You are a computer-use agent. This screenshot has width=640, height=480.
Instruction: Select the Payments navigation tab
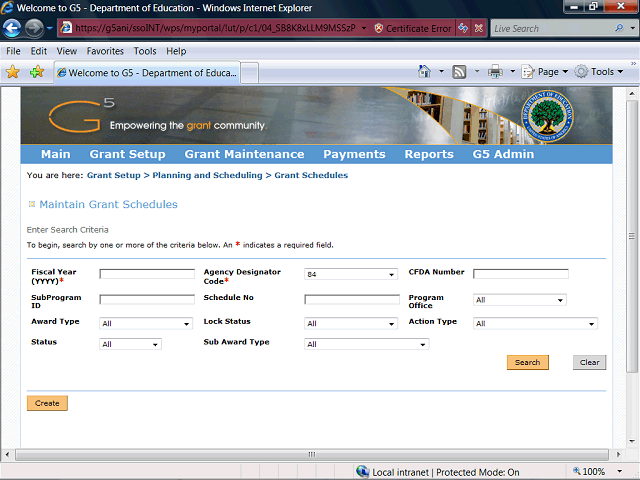coord(354,154)
